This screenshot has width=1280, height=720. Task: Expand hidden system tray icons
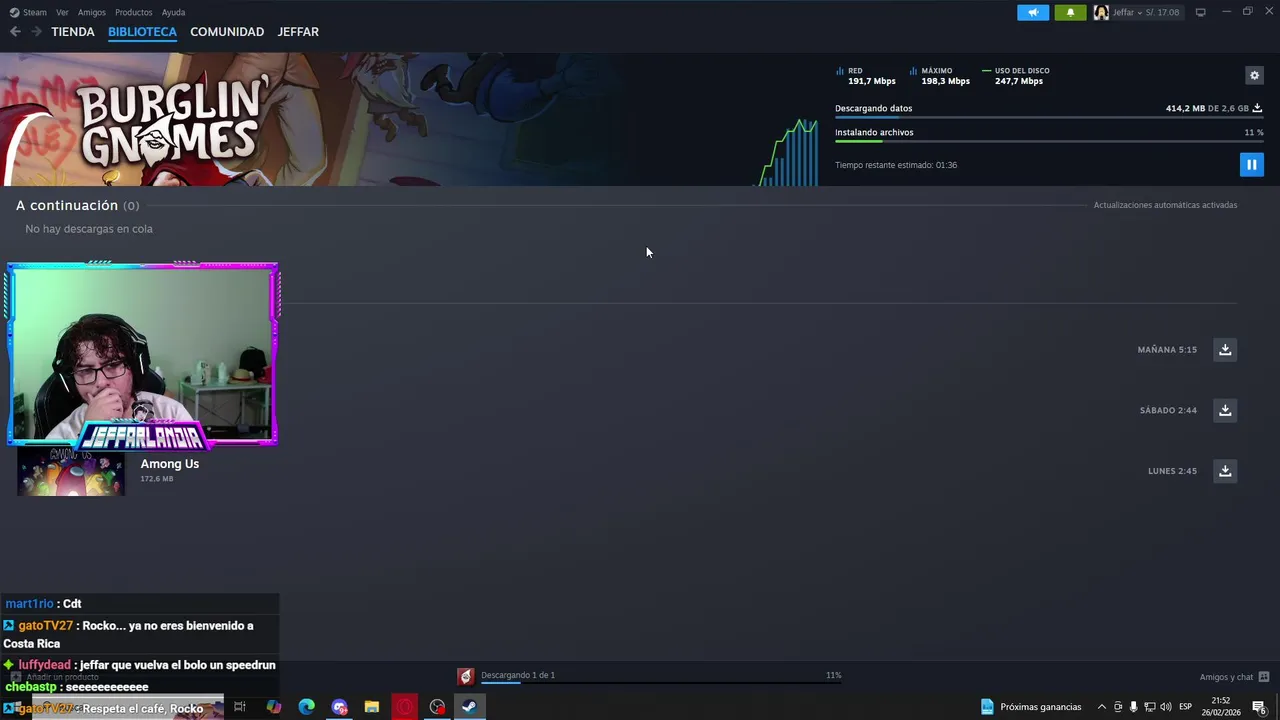(1102, 707)
